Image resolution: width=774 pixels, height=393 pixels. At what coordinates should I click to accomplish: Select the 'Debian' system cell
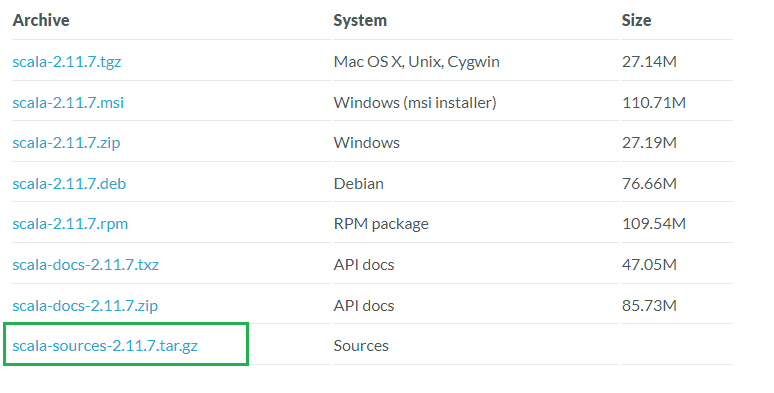pos(359,184)
